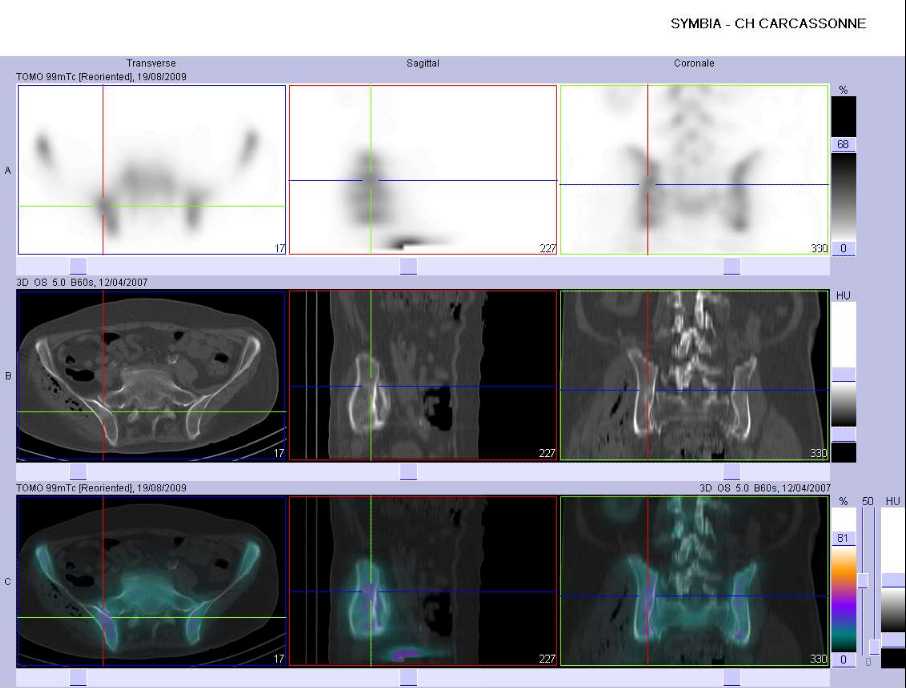This screenshot has height=688, width=906.
Task: Click the Coronale column heading
Action: click(694, 63)
